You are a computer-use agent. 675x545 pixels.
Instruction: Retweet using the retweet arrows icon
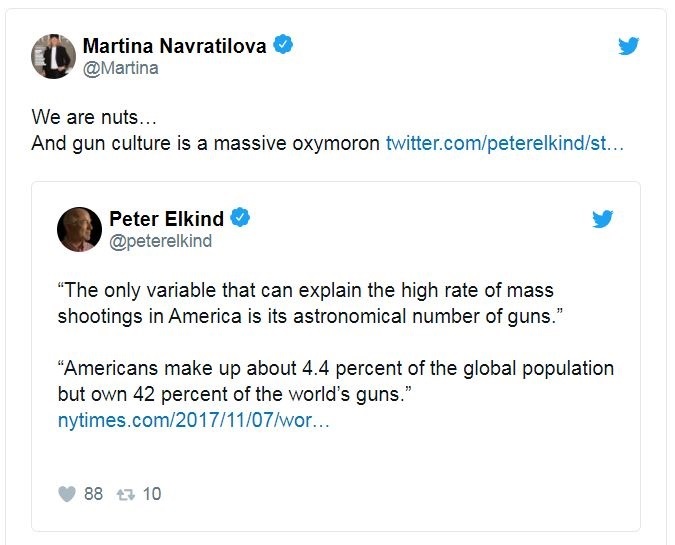click(126, 494)
